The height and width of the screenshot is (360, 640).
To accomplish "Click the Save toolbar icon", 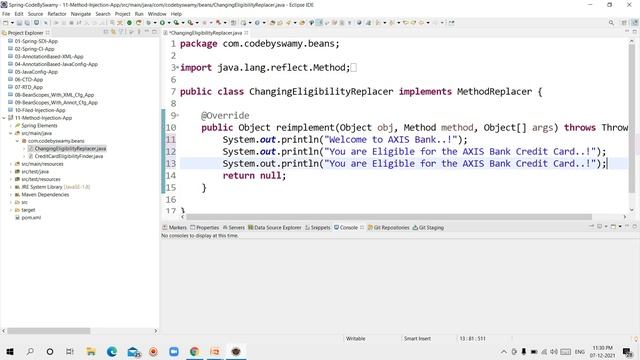I will [19, 23].
